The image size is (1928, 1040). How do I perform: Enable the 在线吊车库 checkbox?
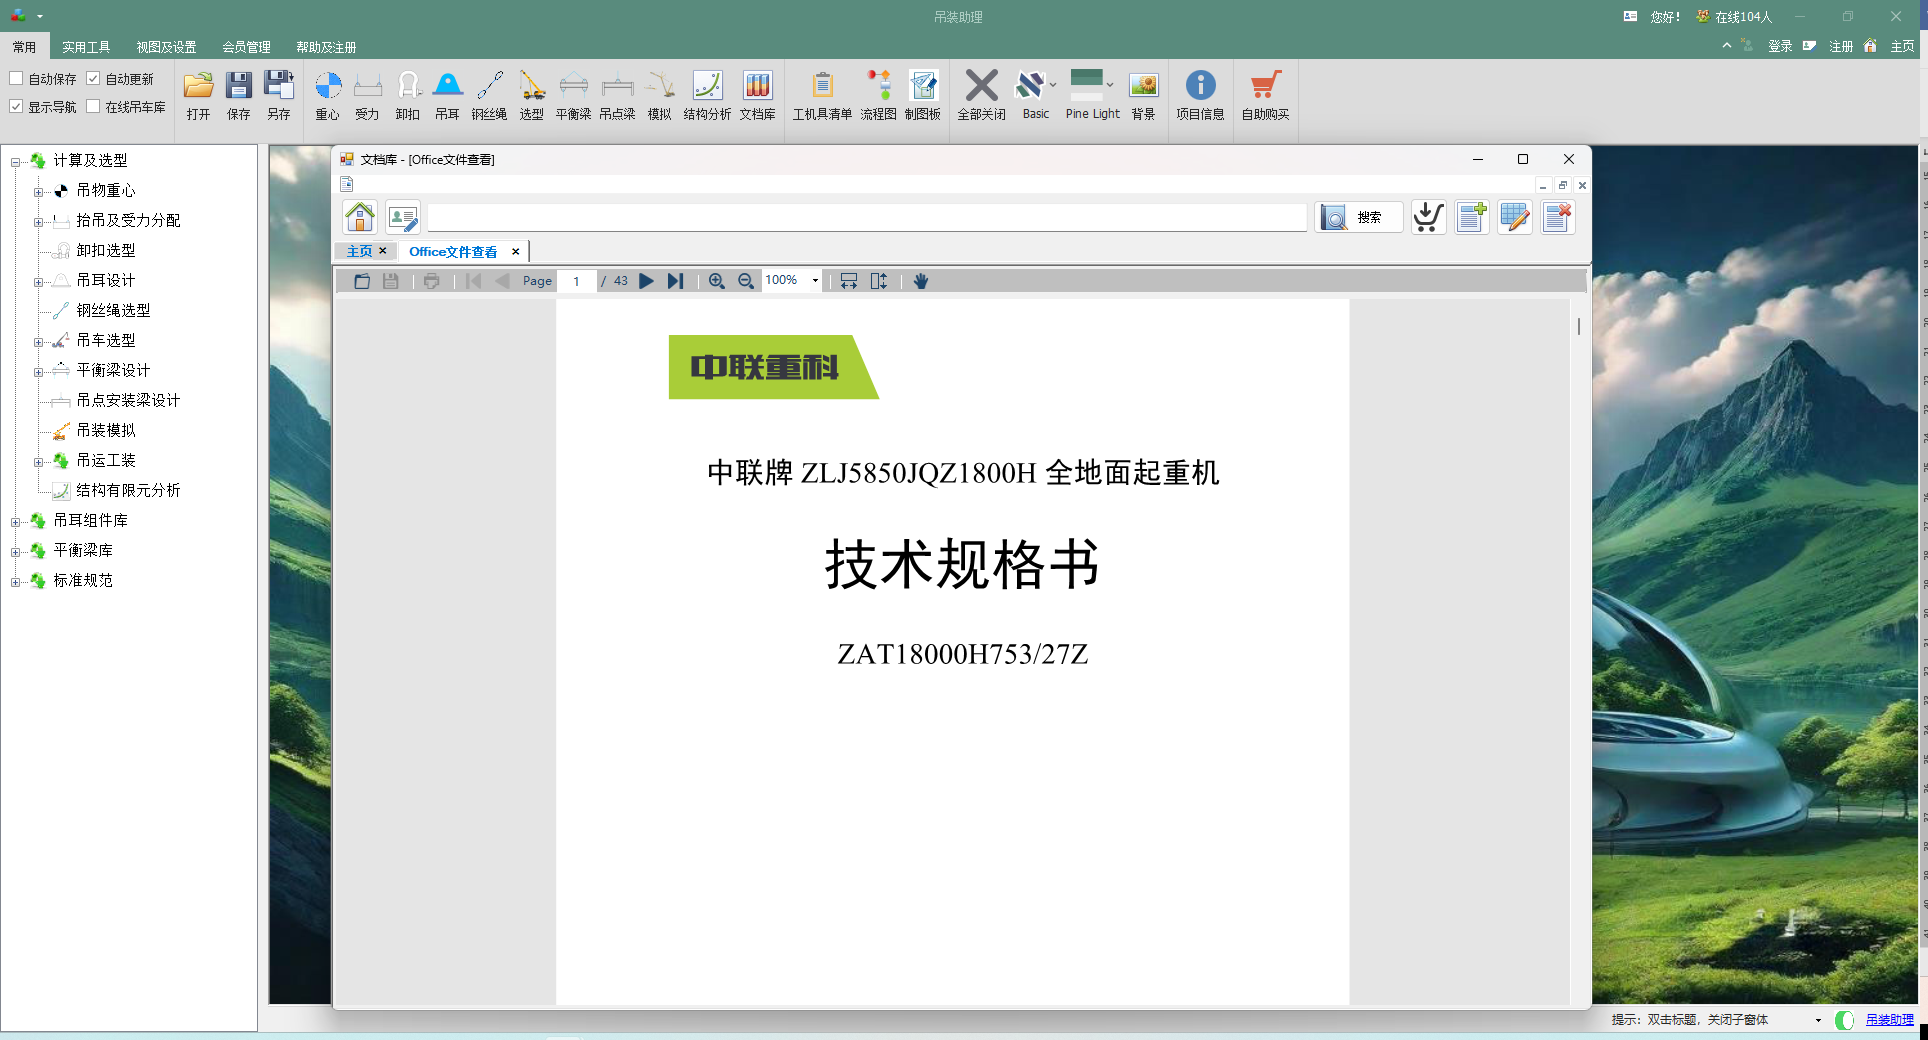click(x=93, y=106)
